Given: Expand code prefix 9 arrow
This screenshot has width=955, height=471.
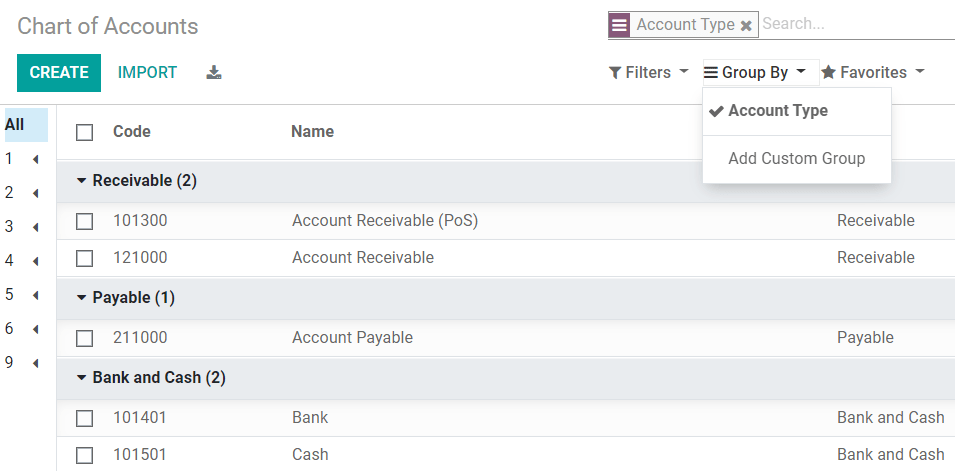Looking at the screenshot, I should pyautogui.click(x=35, y=363).
